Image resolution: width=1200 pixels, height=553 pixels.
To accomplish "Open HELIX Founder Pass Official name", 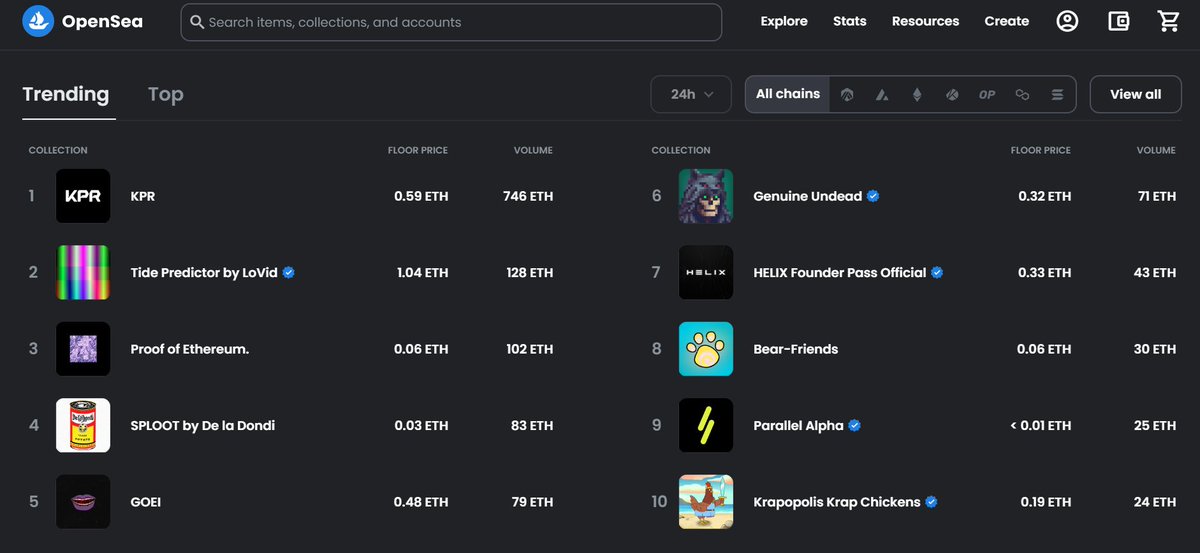I will coord(840,272).
